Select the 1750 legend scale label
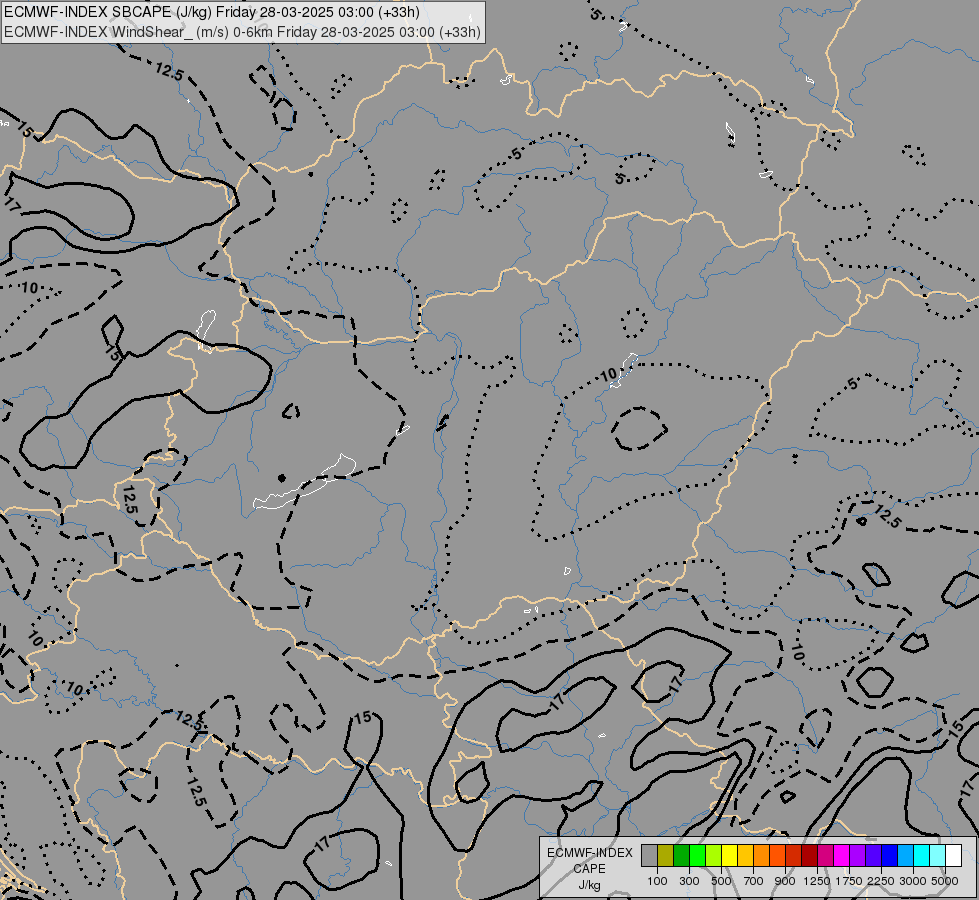This screenshot has height=900, width=979. tap(849, 881)
